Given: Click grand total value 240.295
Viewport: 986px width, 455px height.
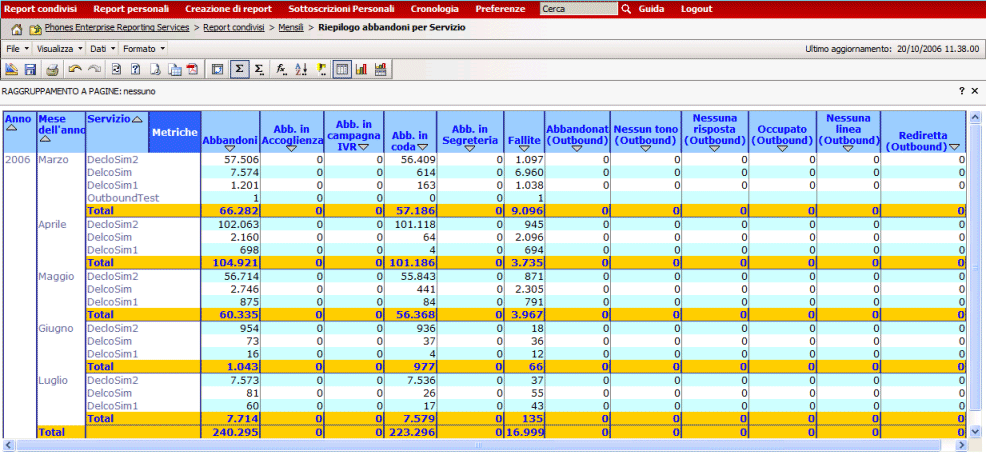Looking at the screenshot, I should tap(237, 432).
